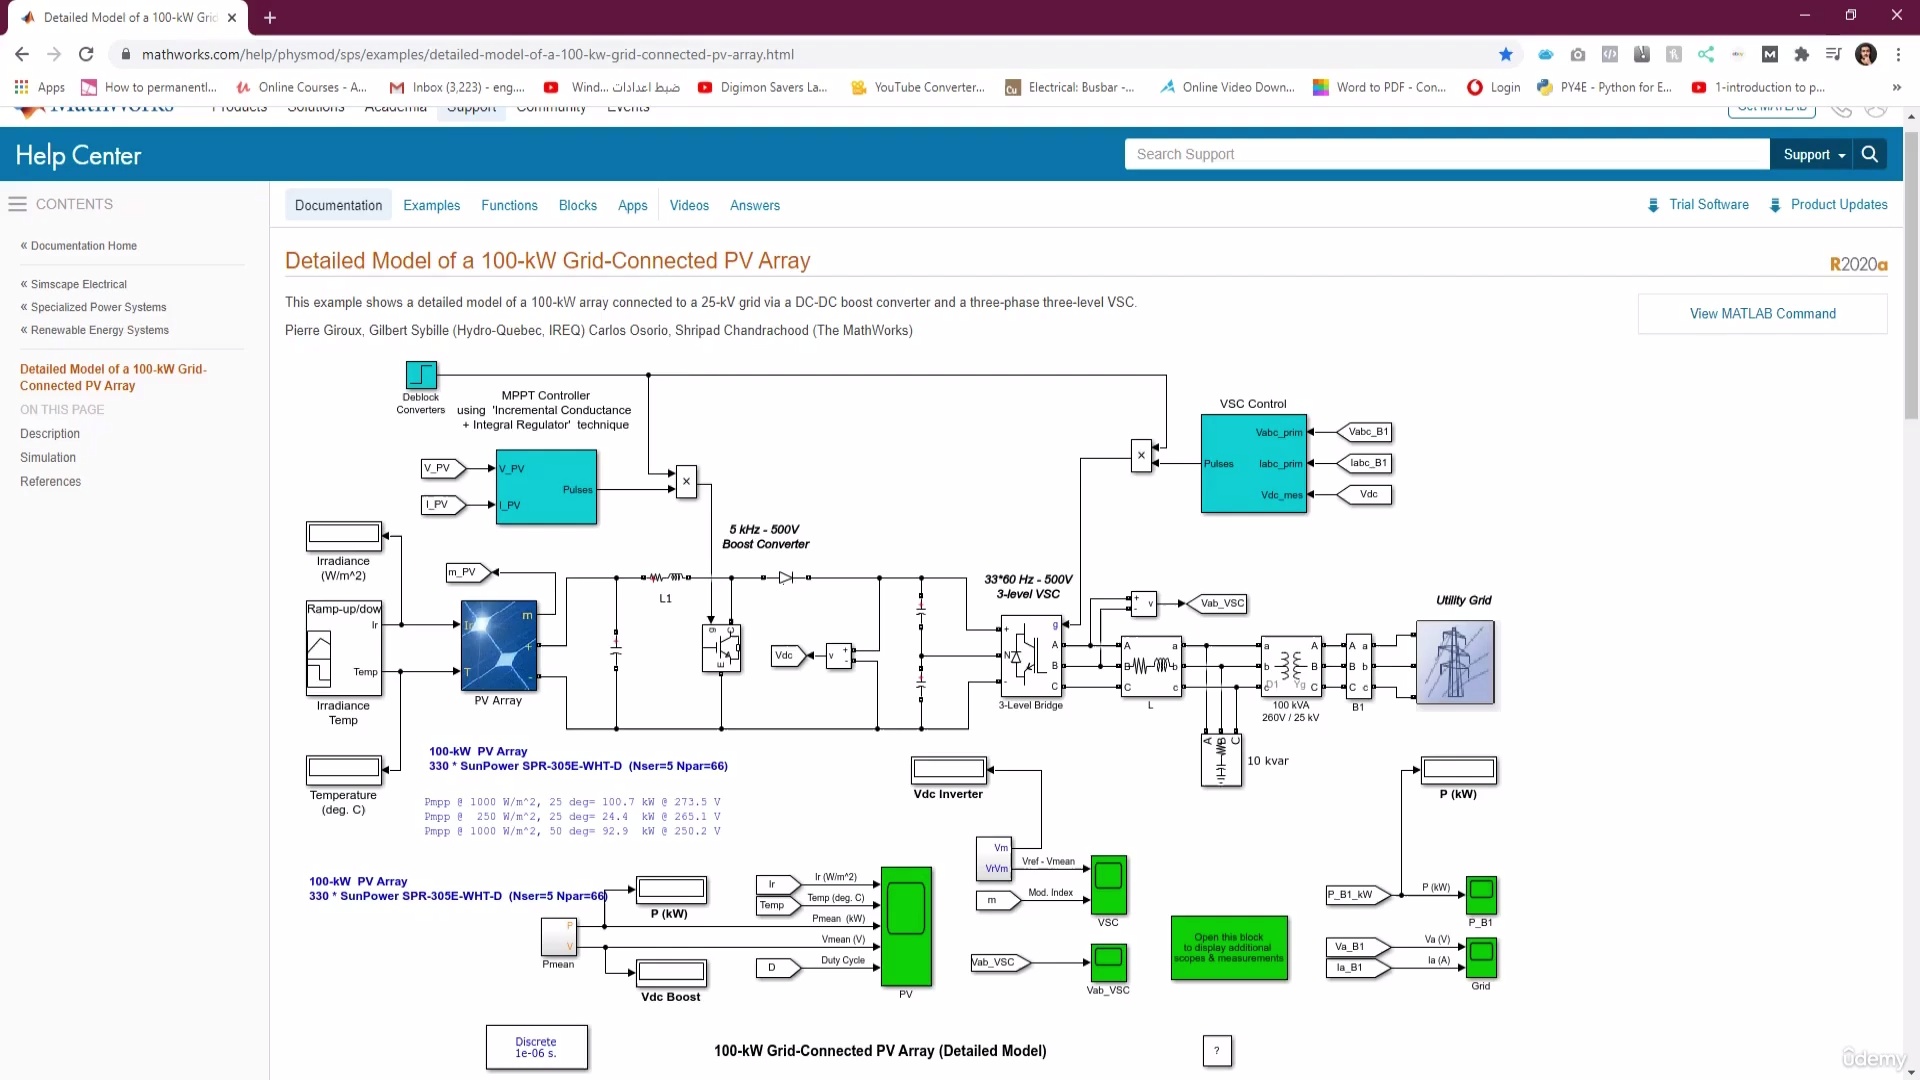Switch to the Functions tab

click(509, 205)
